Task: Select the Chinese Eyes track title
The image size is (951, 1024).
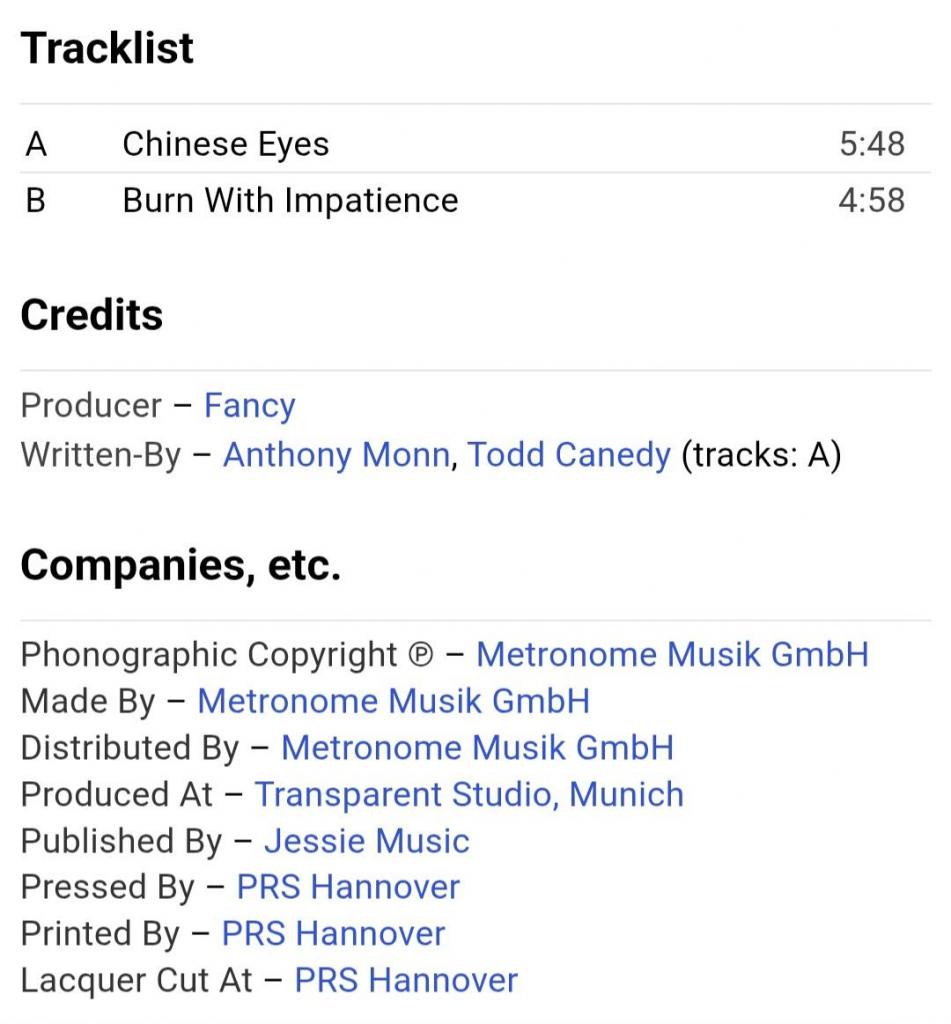Action: tap(225, 144)
